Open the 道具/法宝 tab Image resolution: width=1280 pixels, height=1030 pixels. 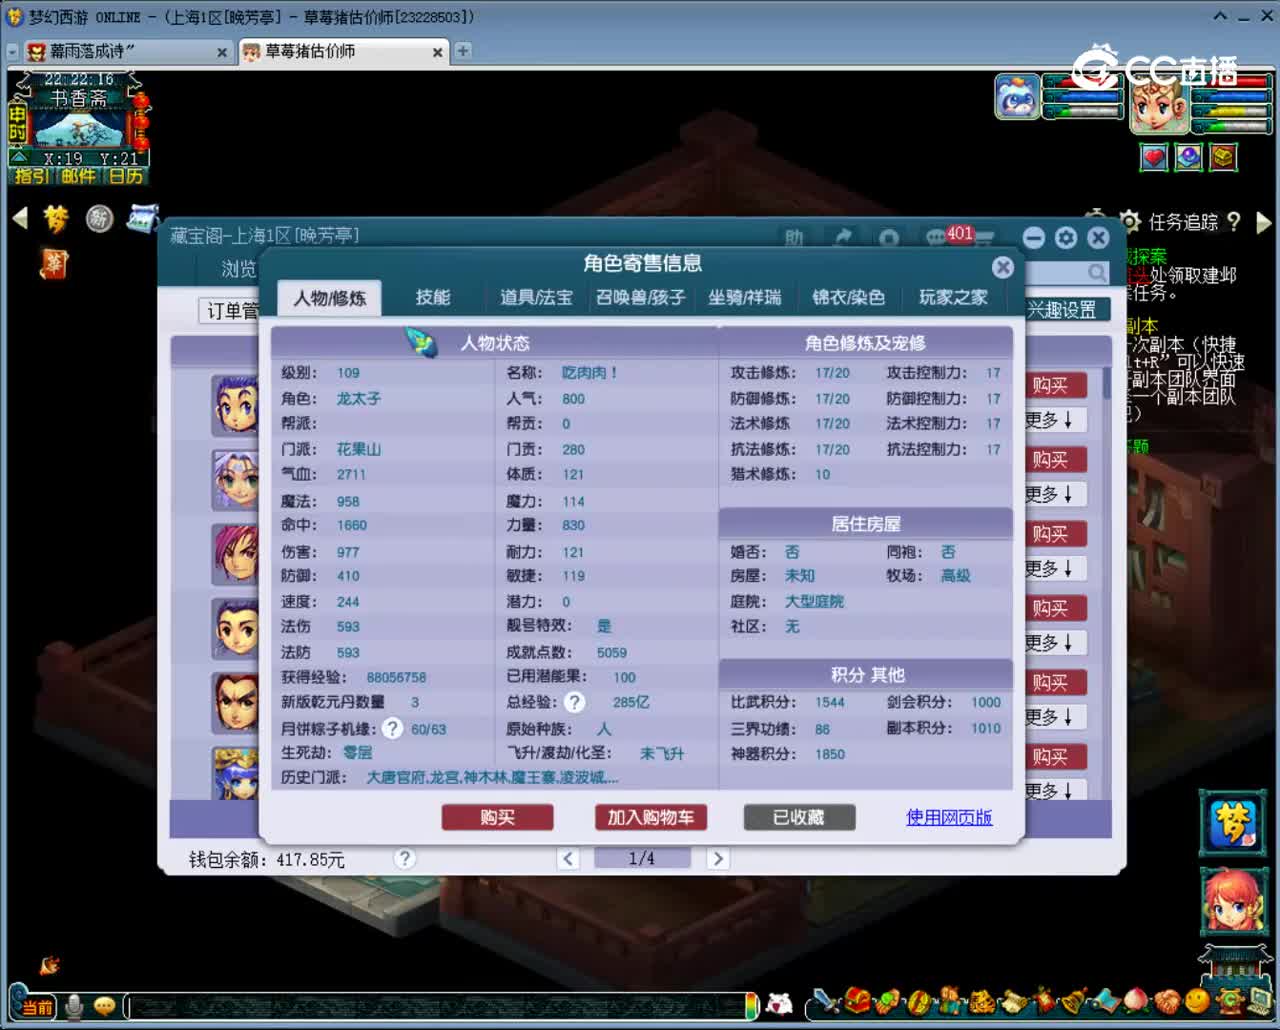tap(537, 298)
